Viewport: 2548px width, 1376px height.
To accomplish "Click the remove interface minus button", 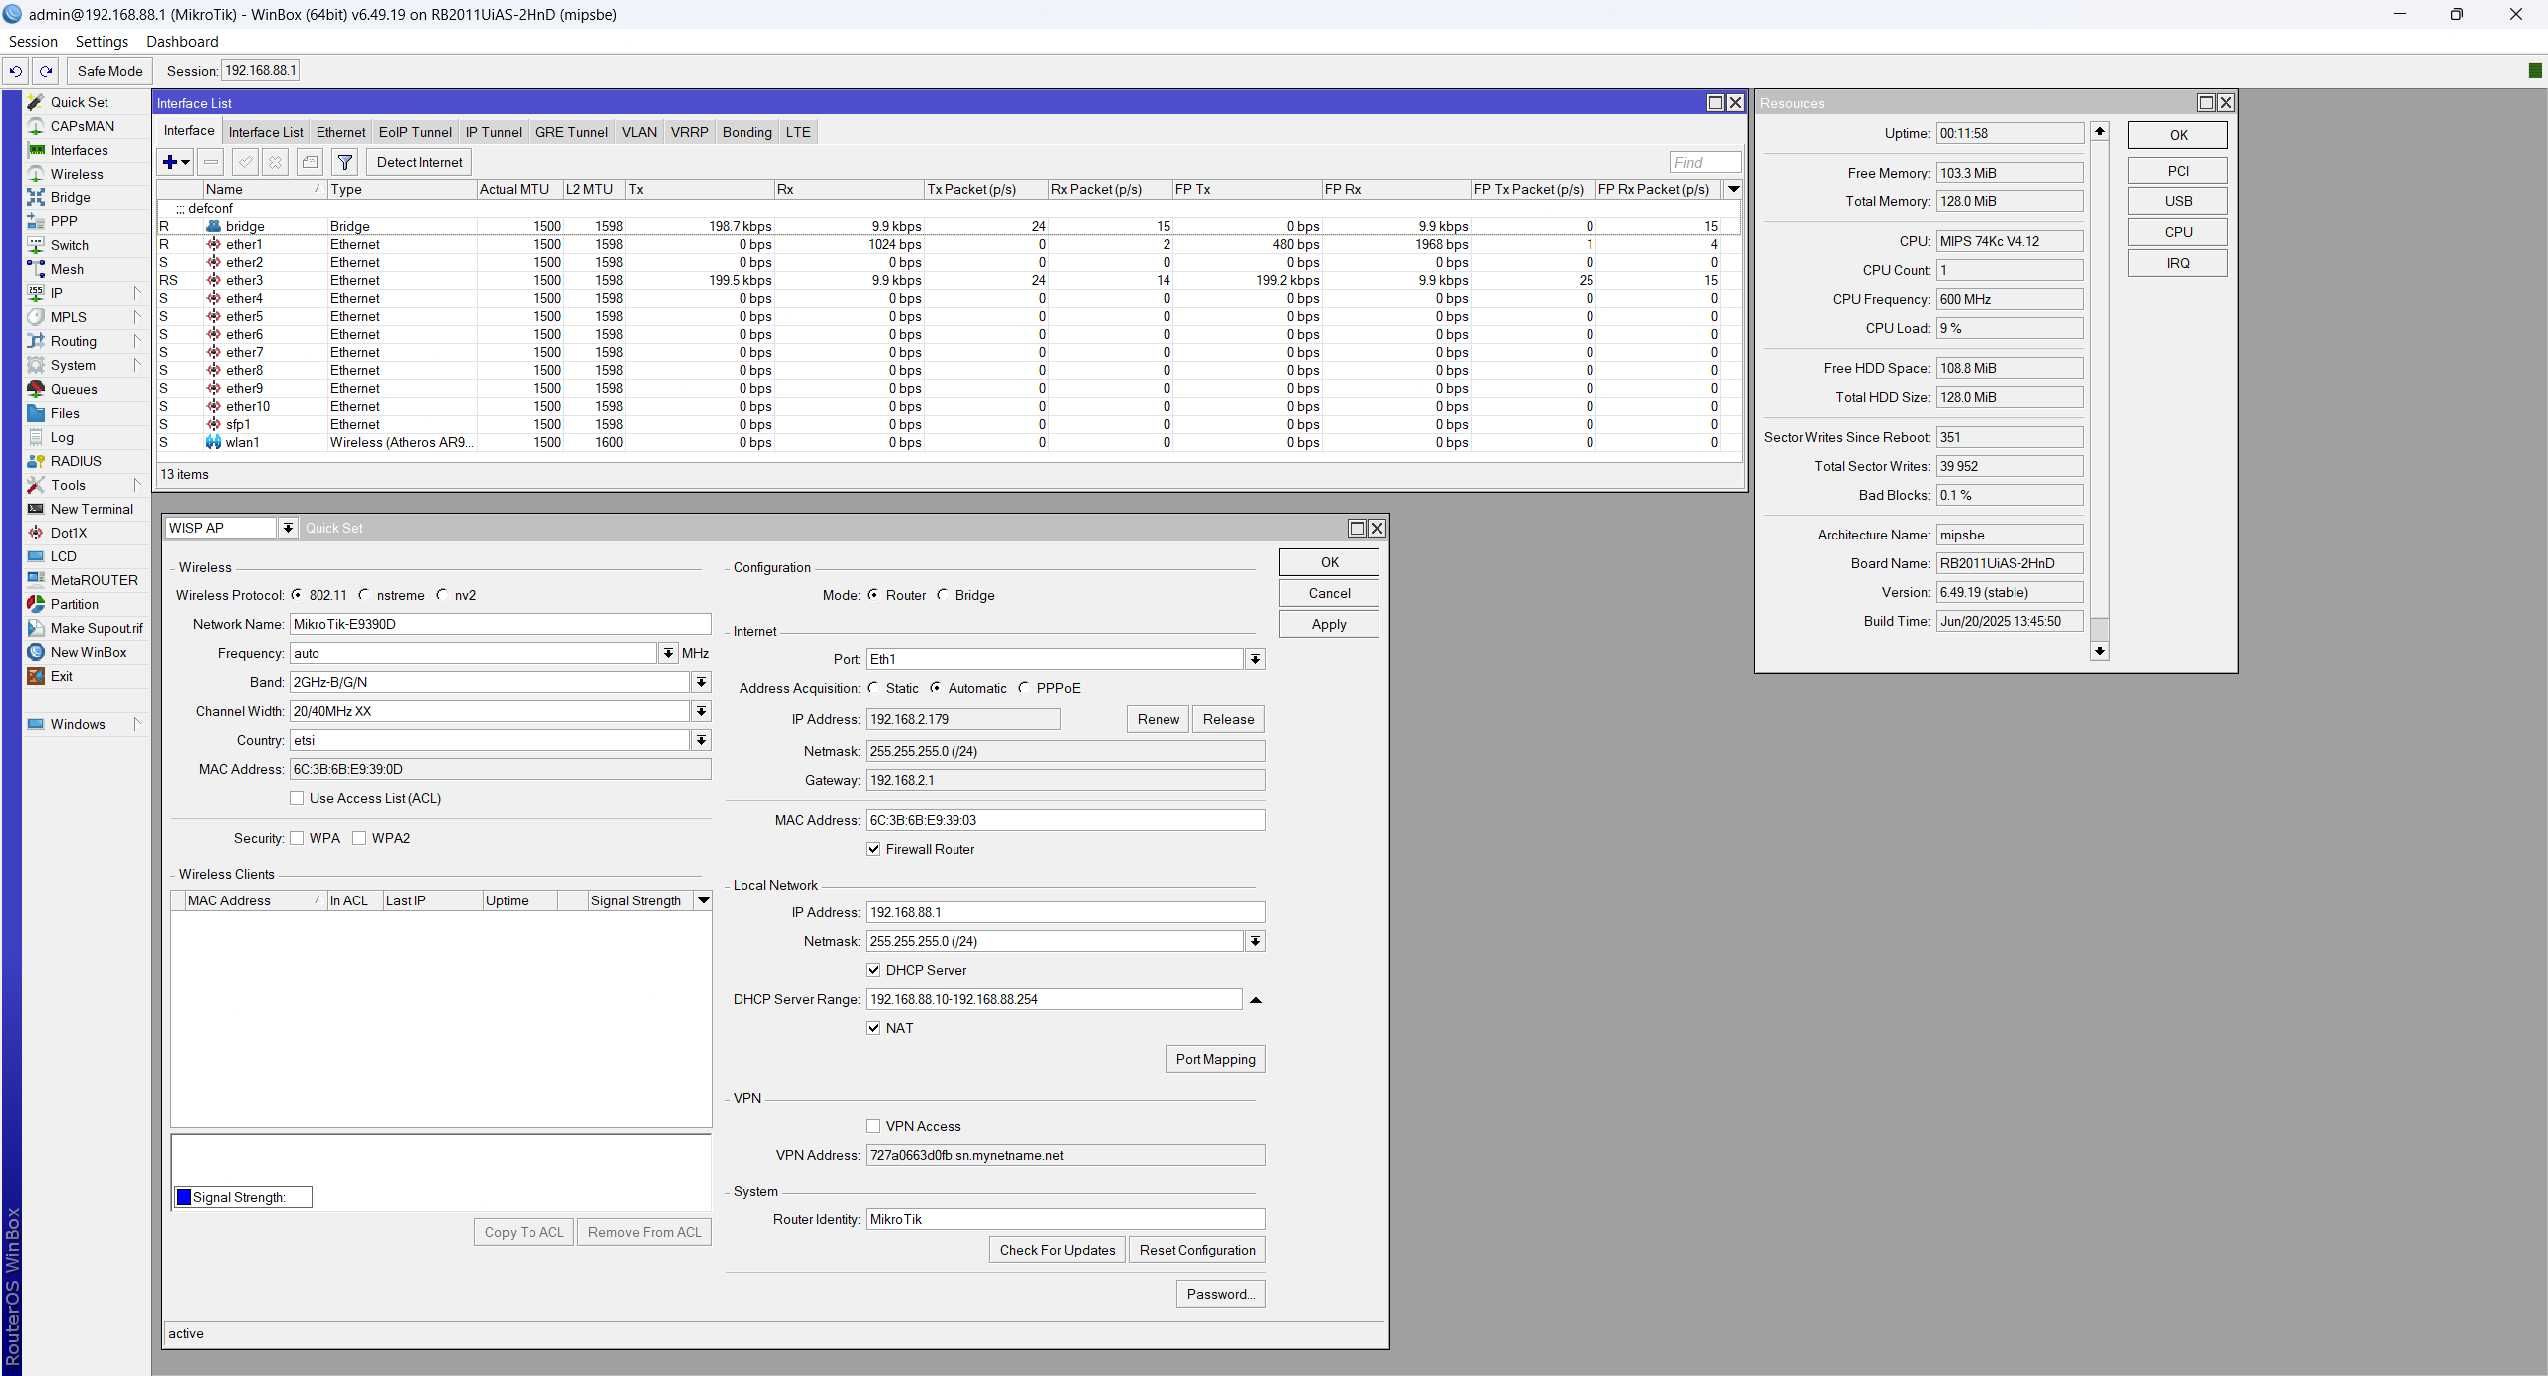I will pos(210,162).
